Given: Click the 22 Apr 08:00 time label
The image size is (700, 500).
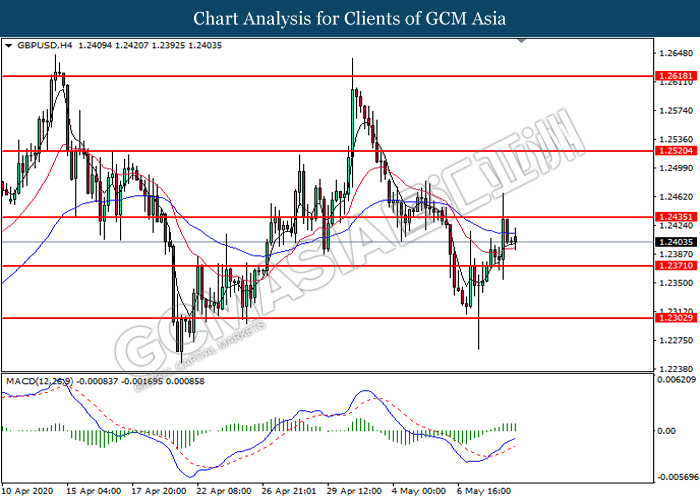Looking at the screenshot, I should pyautogui.click(x=224, y=491).
